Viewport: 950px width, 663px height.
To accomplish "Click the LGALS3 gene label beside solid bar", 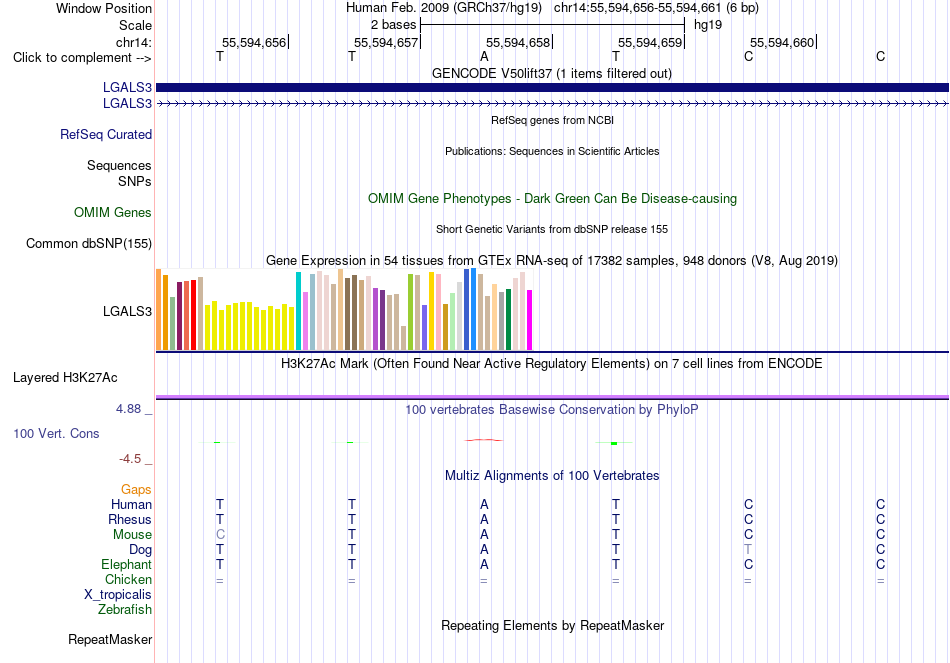I will pos(127,87).
